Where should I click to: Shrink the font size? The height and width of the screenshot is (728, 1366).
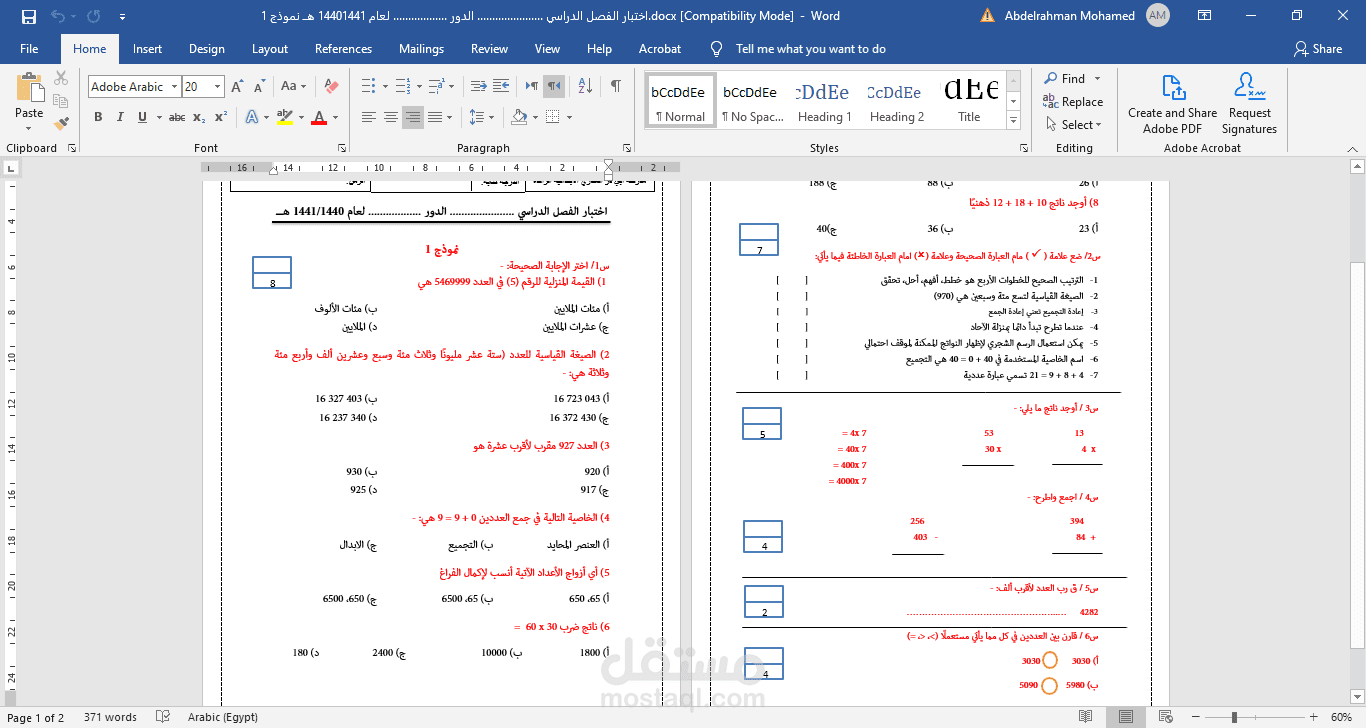click(x=260, y=87)
